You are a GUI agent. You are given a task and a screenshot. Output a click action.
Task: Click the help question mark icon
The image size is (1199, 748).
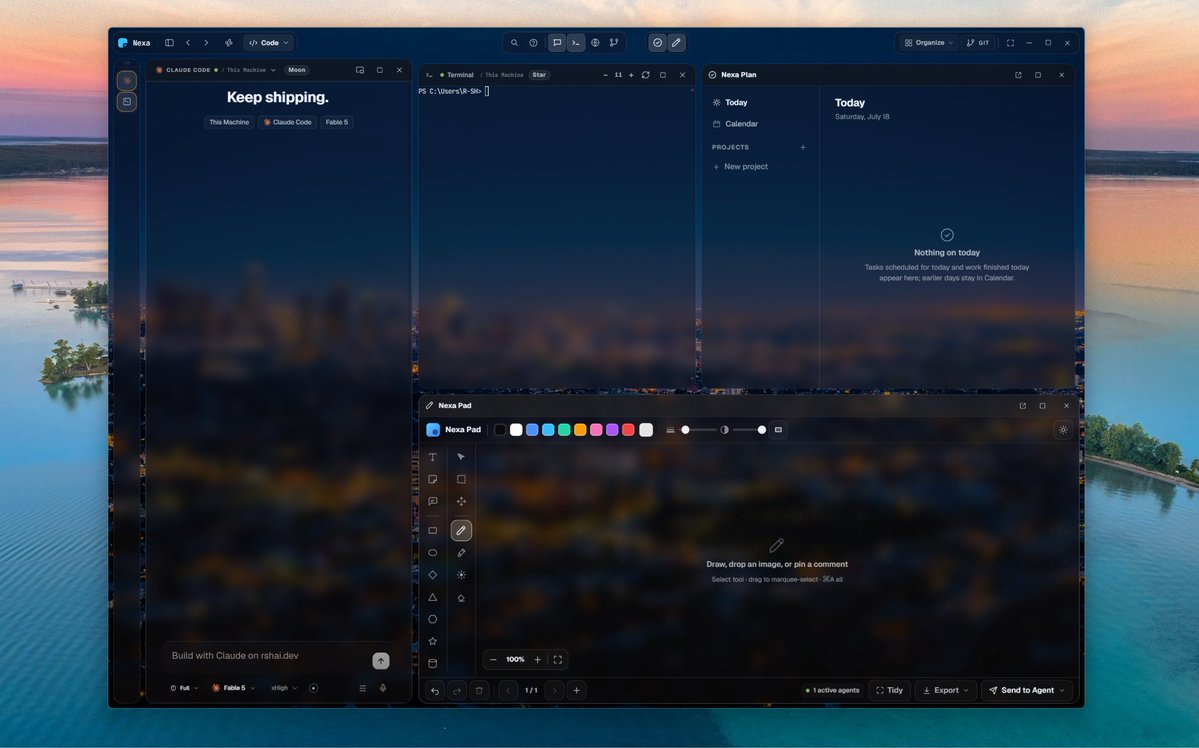coord(534,43)
